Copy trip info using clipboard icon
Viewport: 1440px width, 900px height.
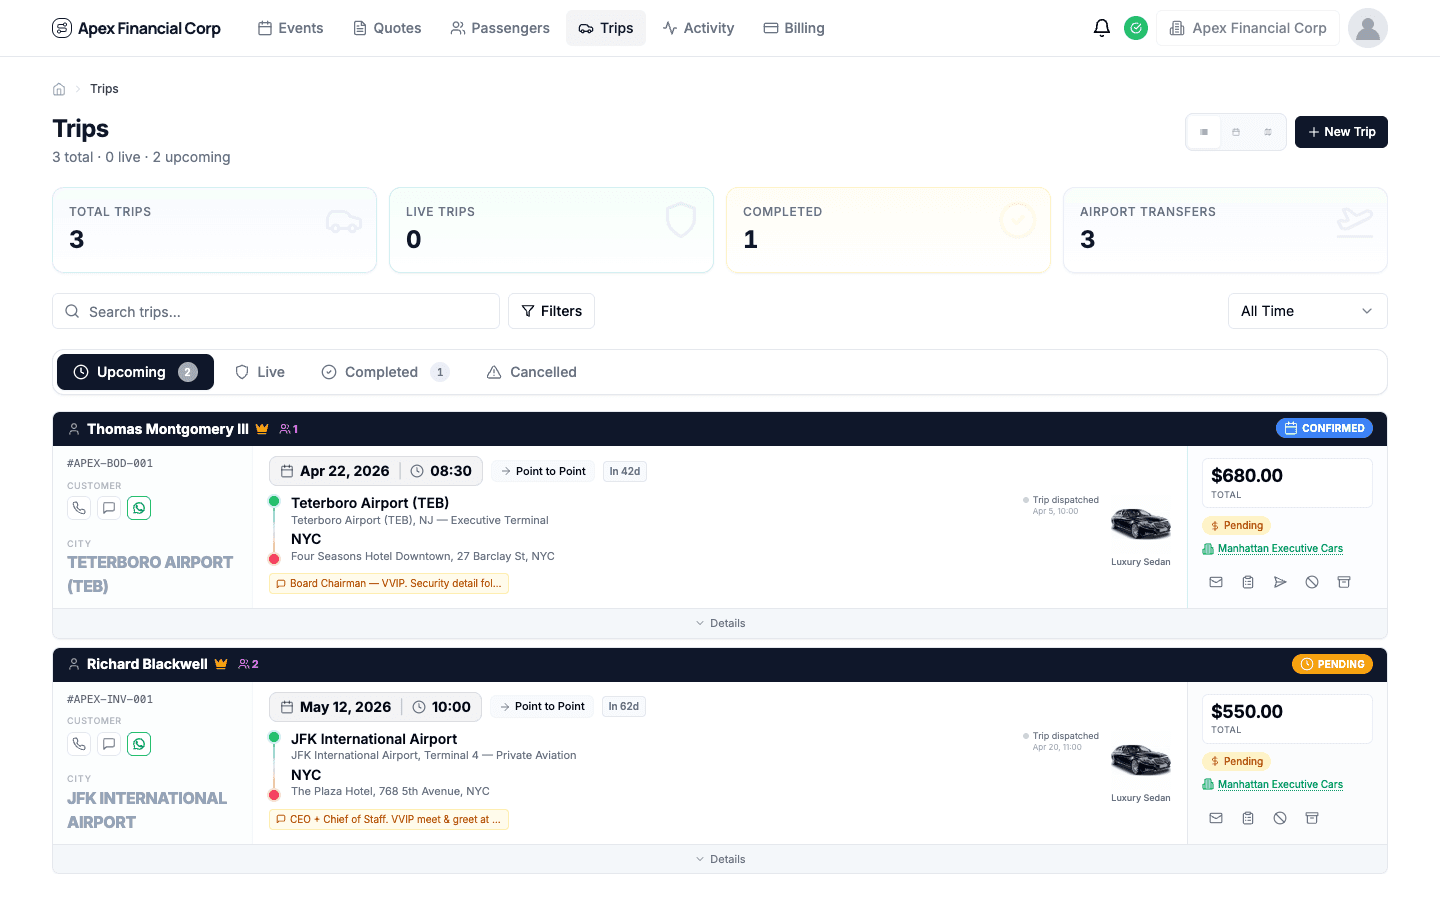[1248, 581]
